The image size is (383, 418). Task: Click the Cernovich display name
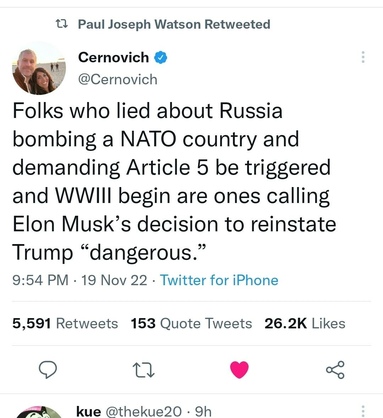(x=113, y=57)
